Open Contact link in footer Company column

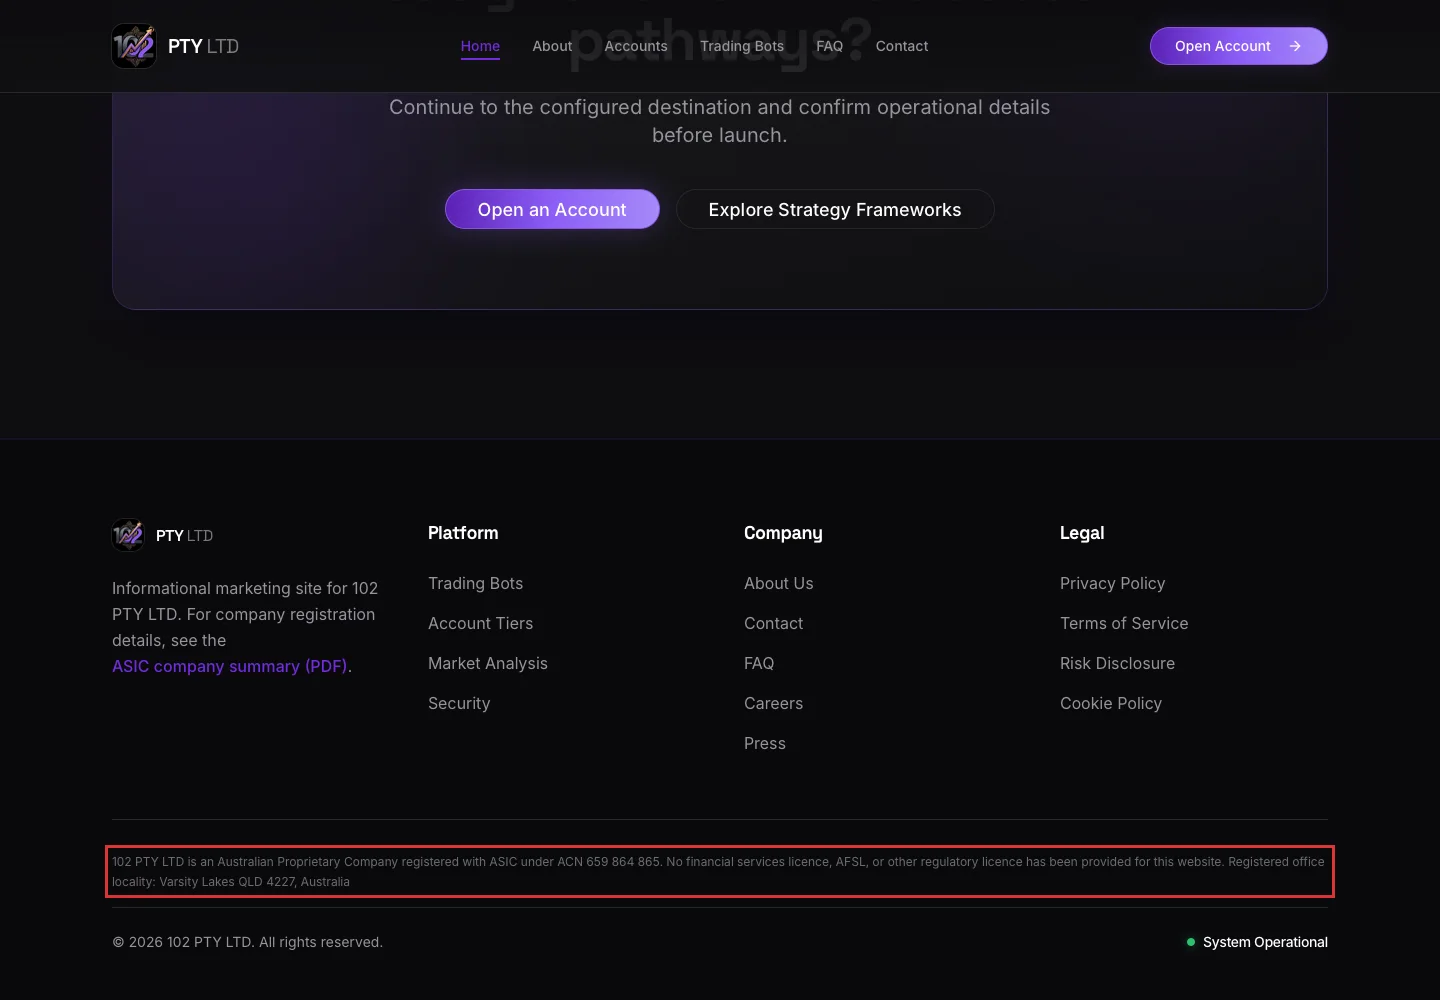(774, 623)
